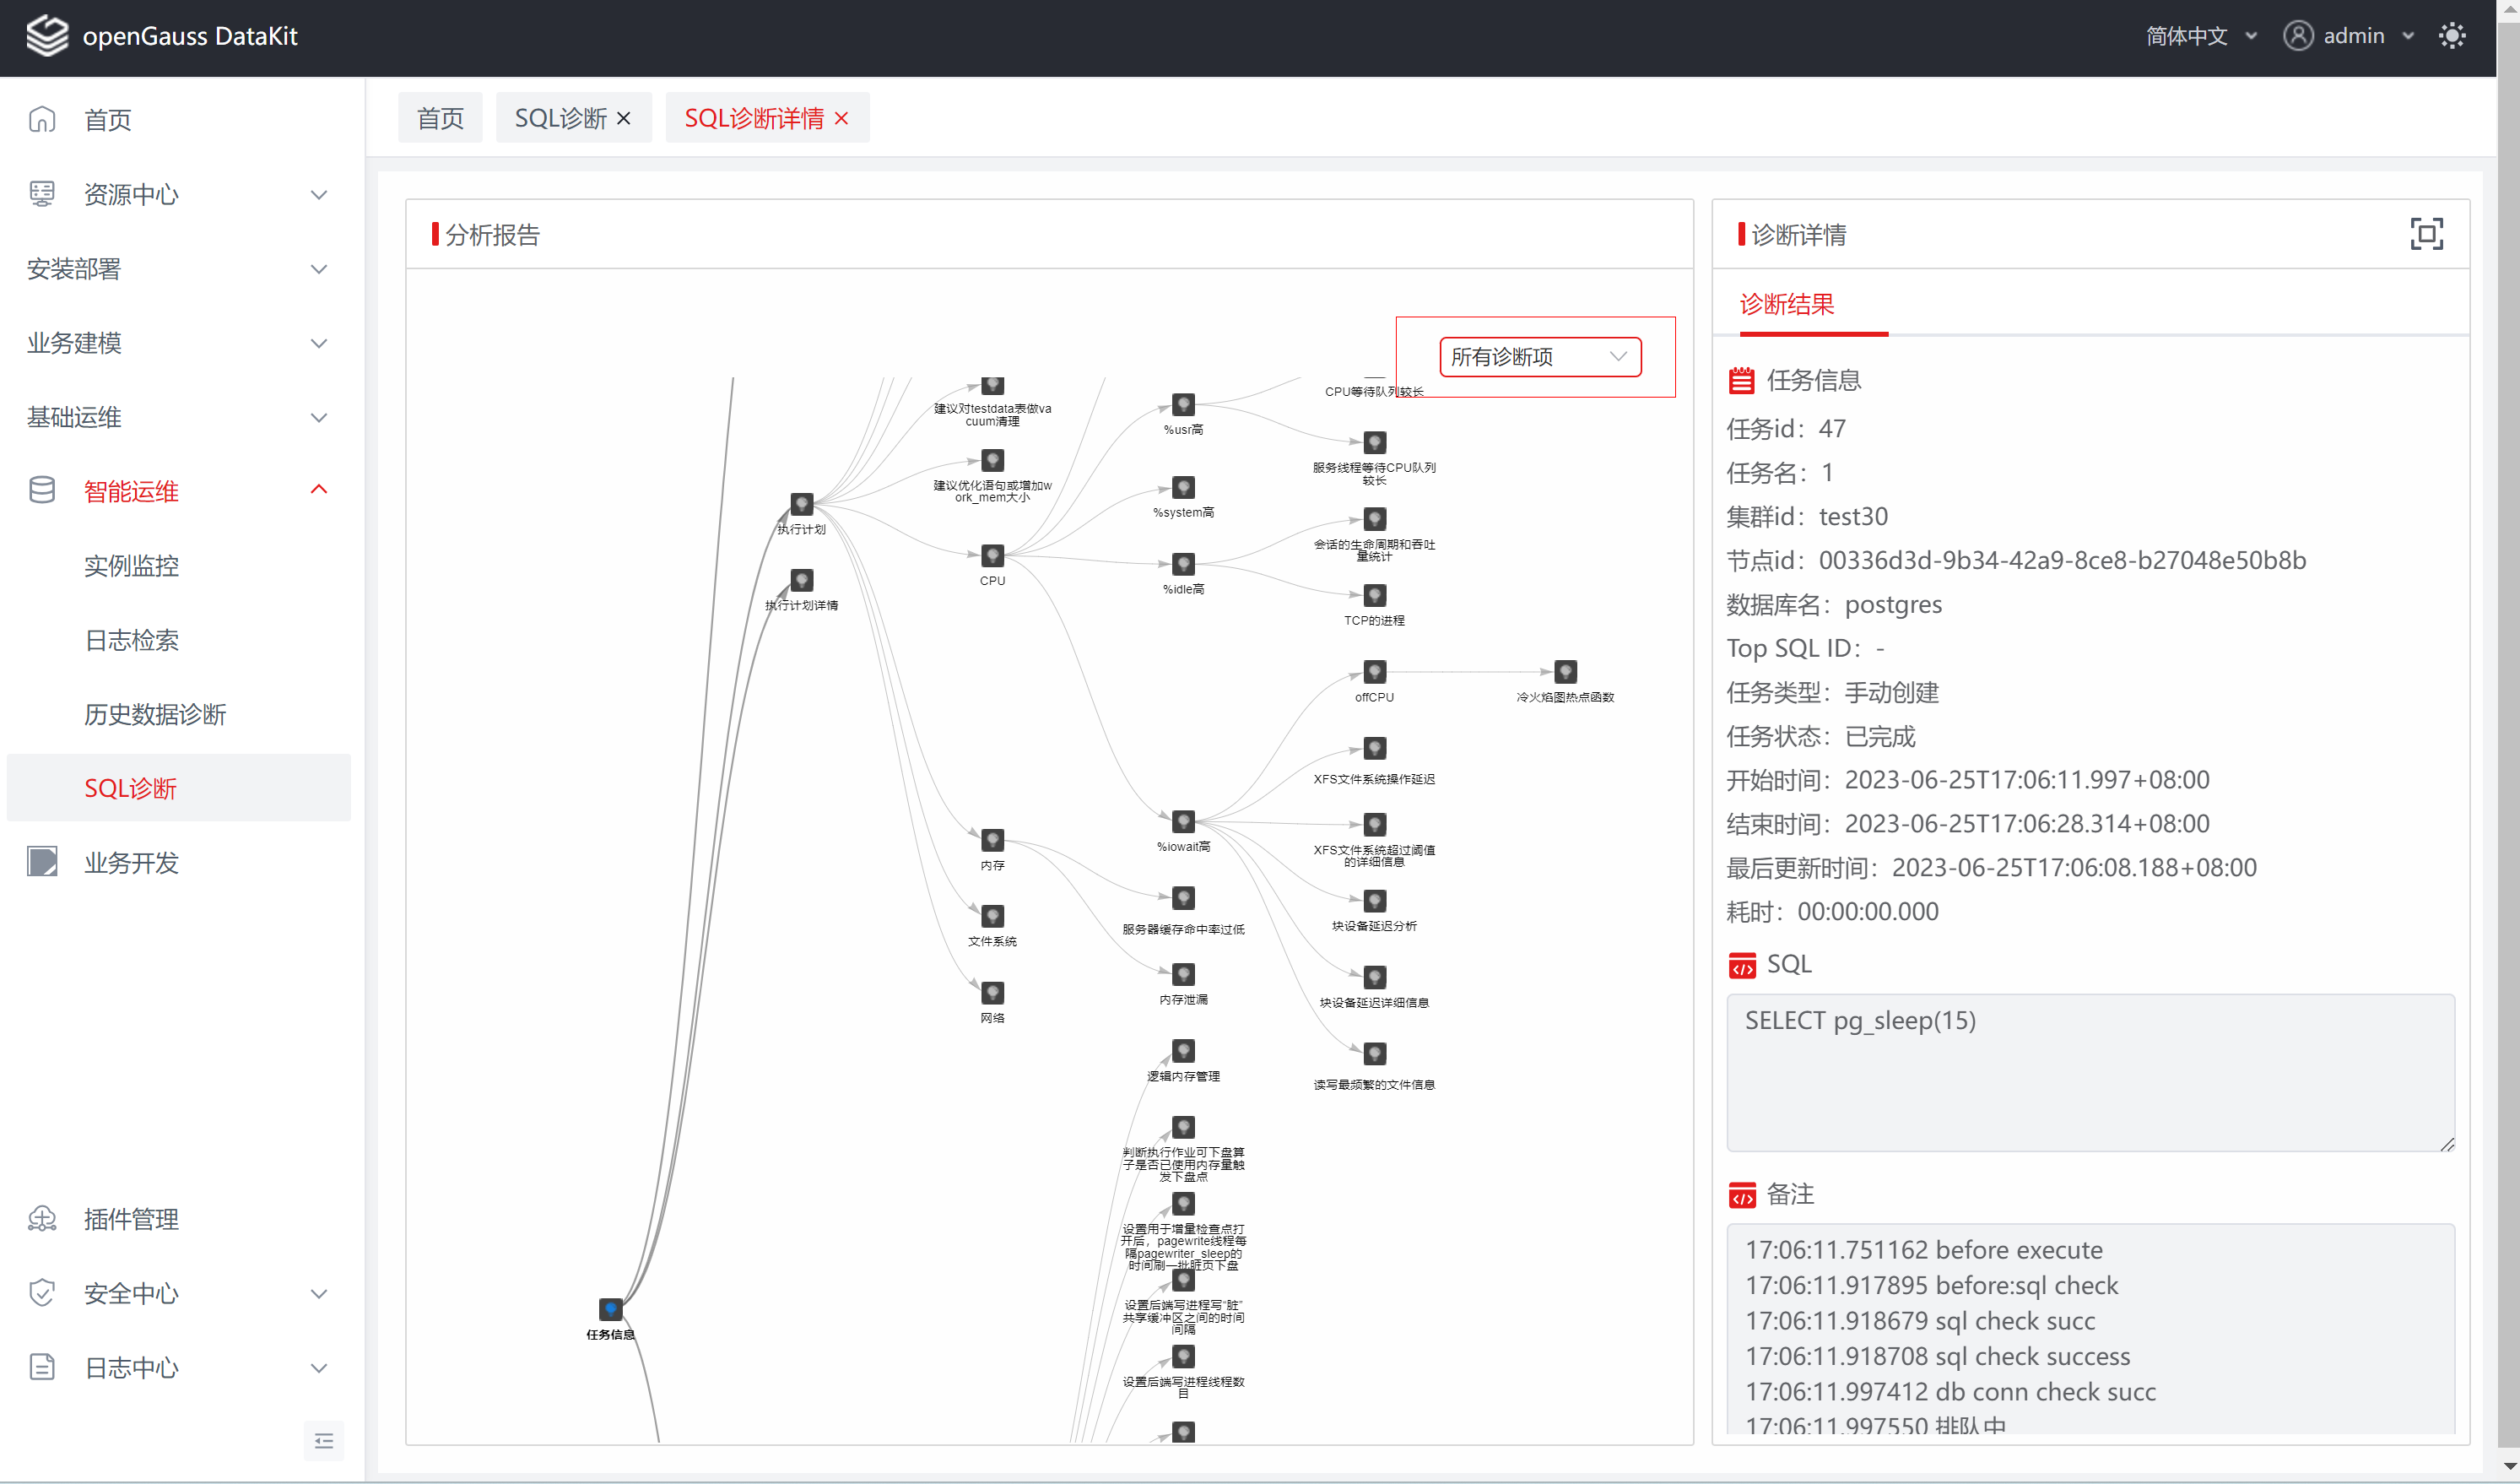Collapse sidebar with bottom menu-fold icon
This screenshot has height=1484, width=2520.
click(x=323, y=1440)
